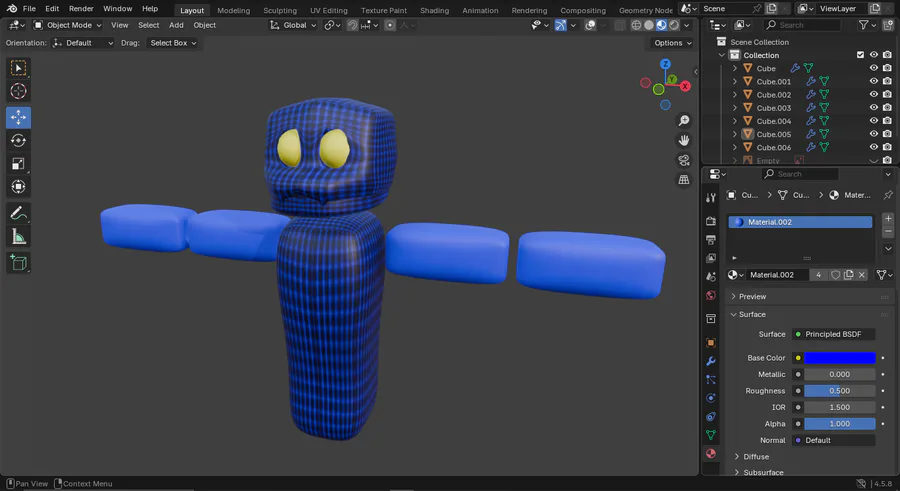Open the Render properties tab
The width and height of the screenshot is (900, 491).
coord(711,221)
